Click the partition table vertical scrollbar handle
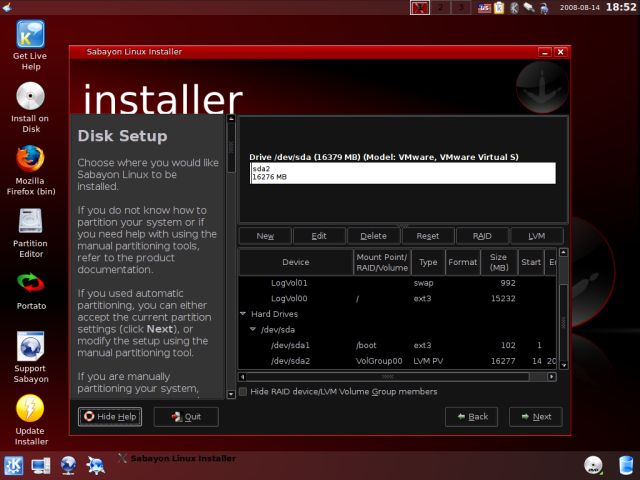Viewport: 640px width, 480px height. click(563, 322)
